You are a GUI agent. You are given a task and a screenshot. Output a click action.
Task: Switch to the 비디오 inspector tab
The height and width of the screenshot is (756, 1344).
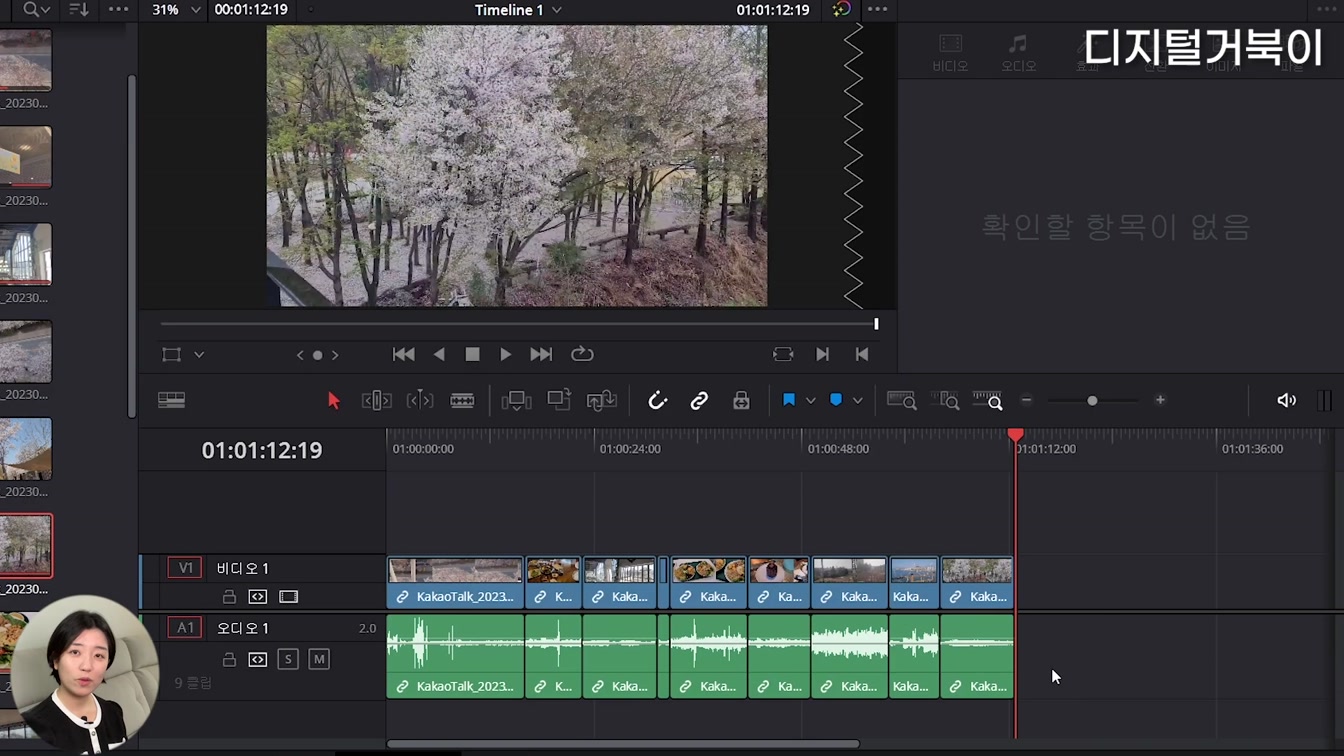tap(950, 53)
